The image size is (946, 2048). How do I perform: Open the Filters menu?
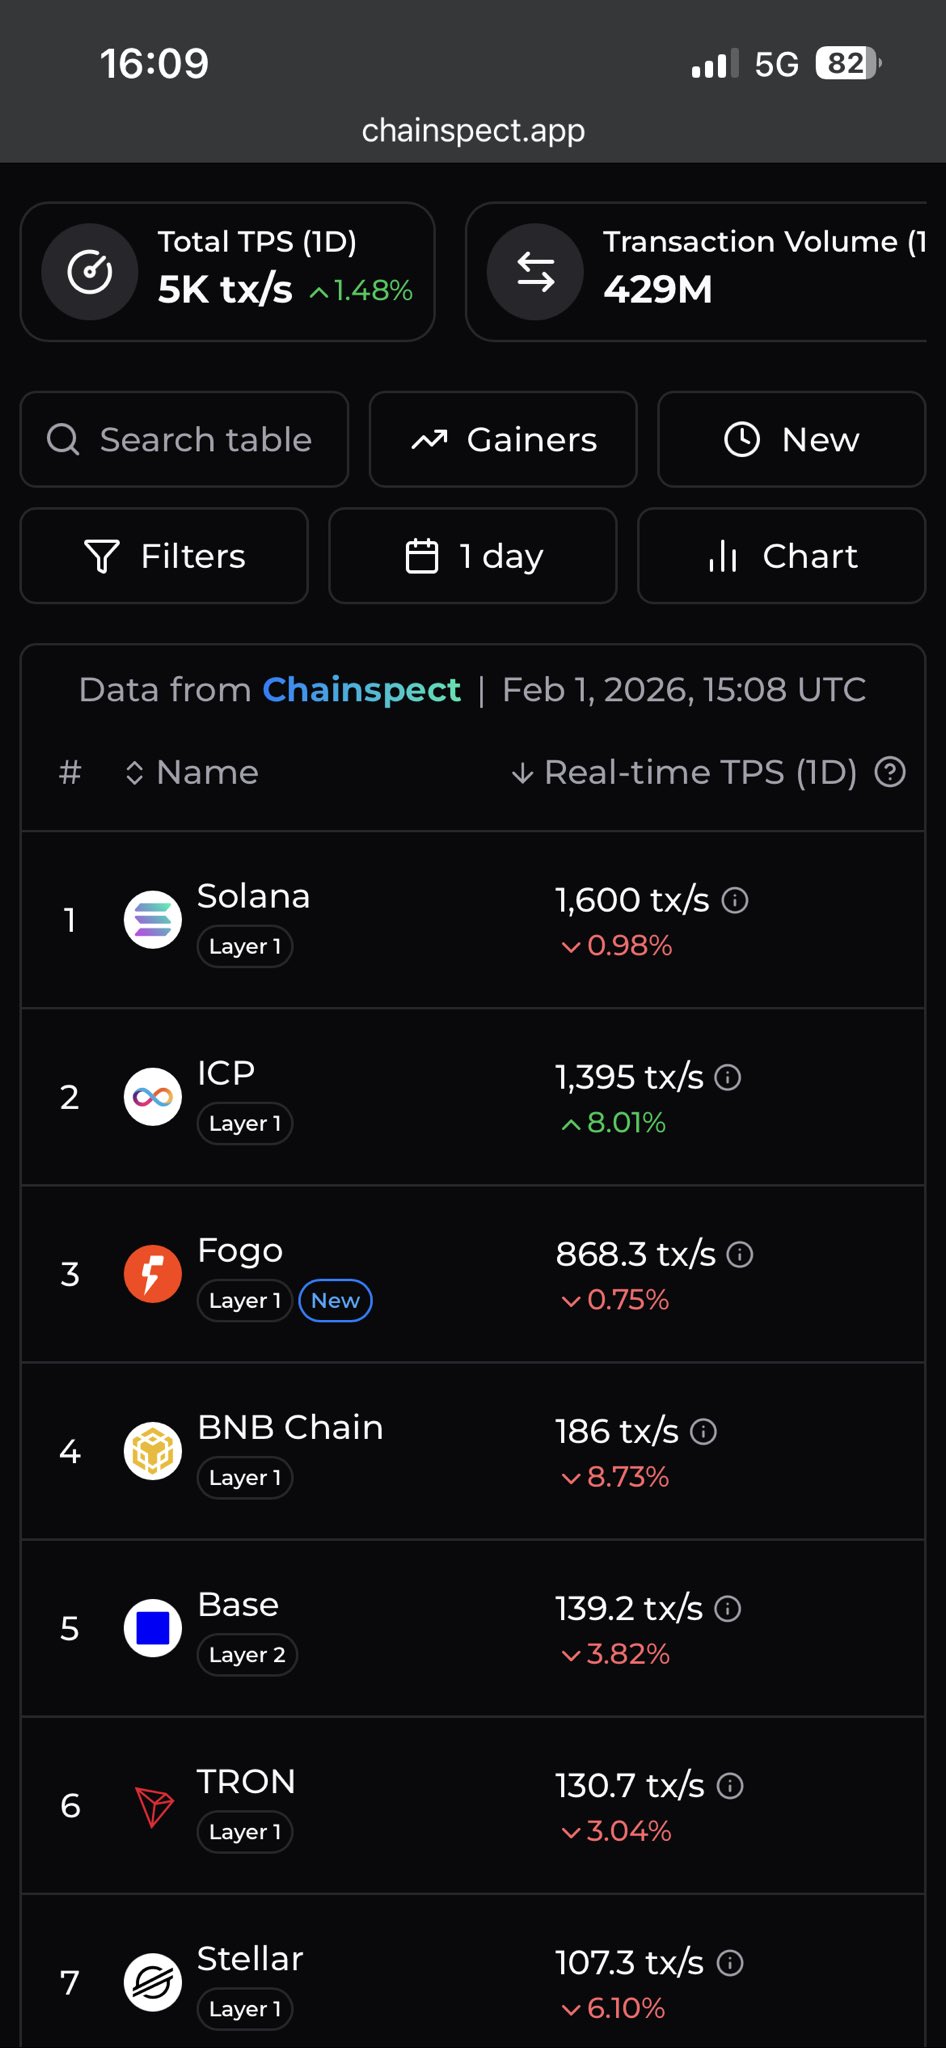click(x=164, y=556)
